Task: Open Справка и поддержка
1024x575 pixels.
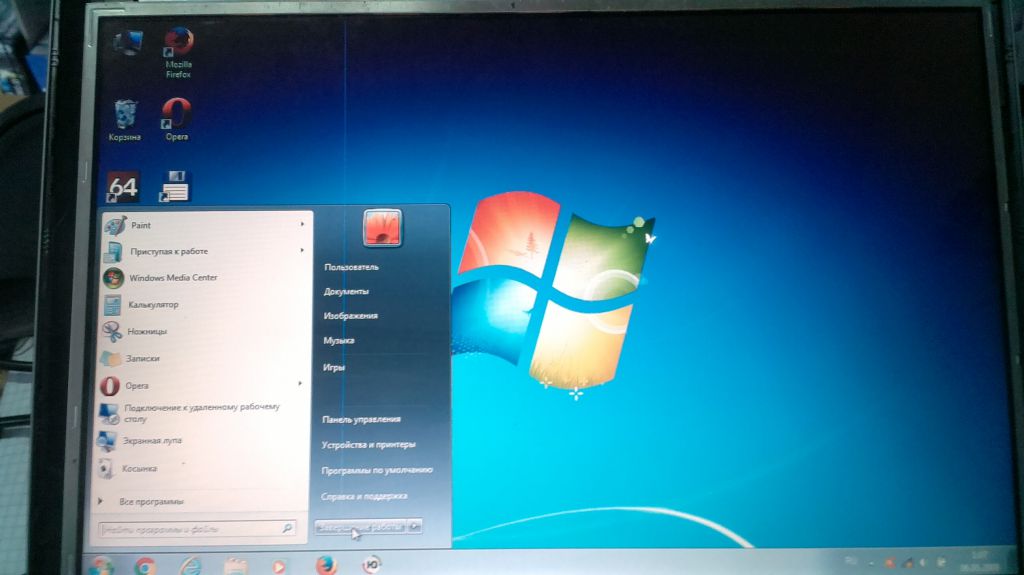Action: (364, 497)
